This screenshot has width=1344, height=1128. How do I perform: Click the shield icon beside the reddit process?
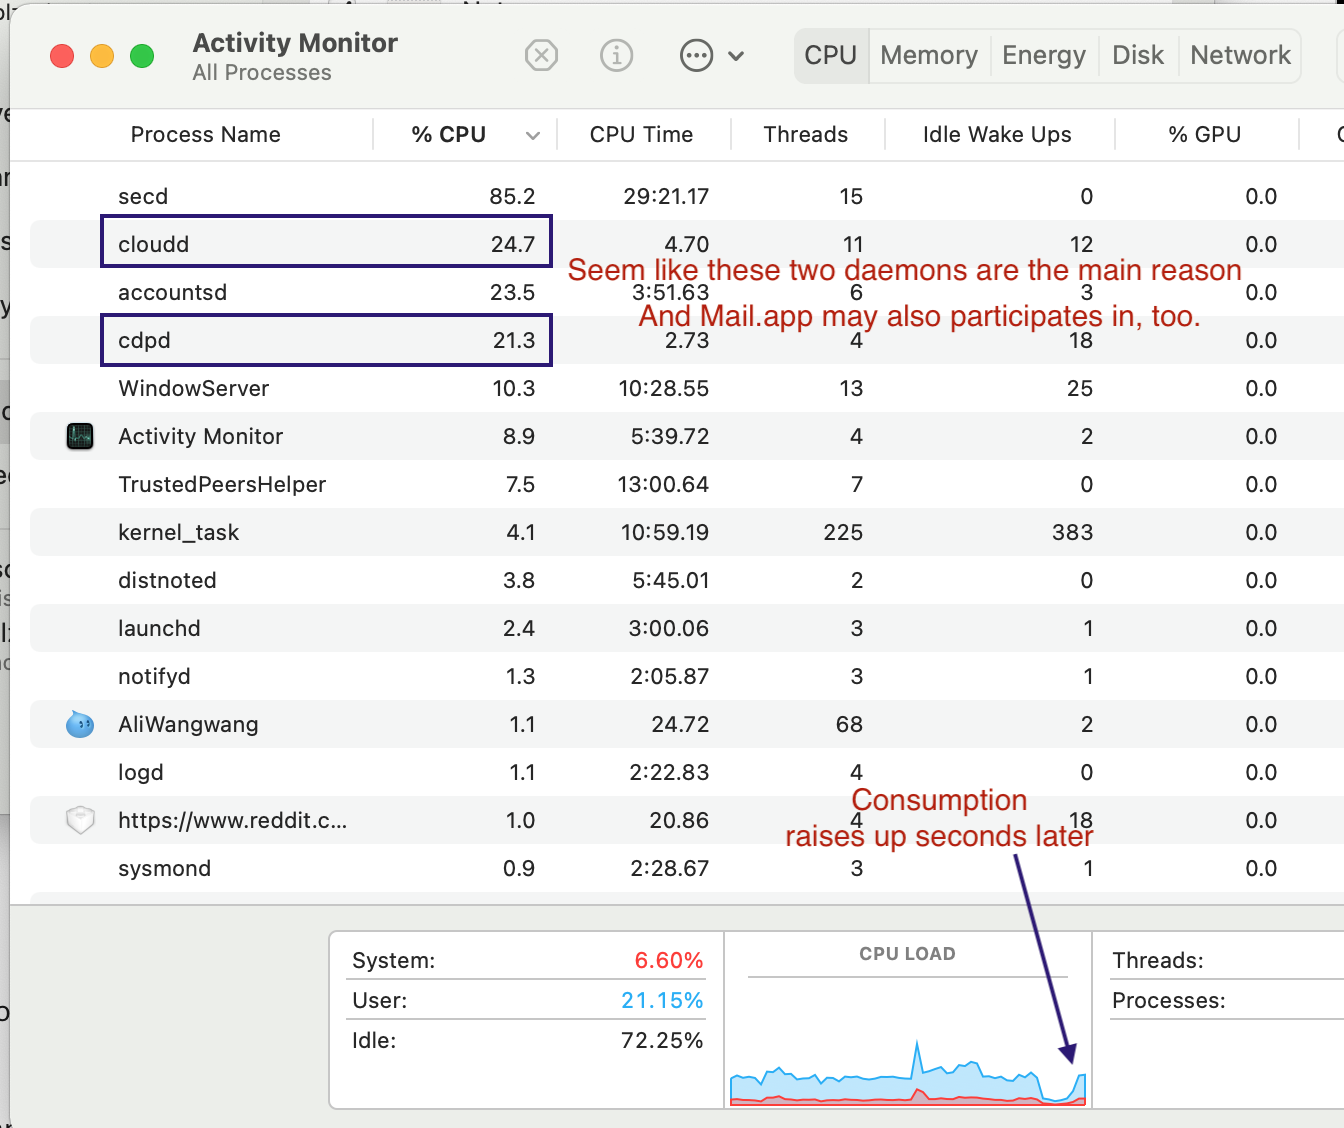(x=80, y=820)
